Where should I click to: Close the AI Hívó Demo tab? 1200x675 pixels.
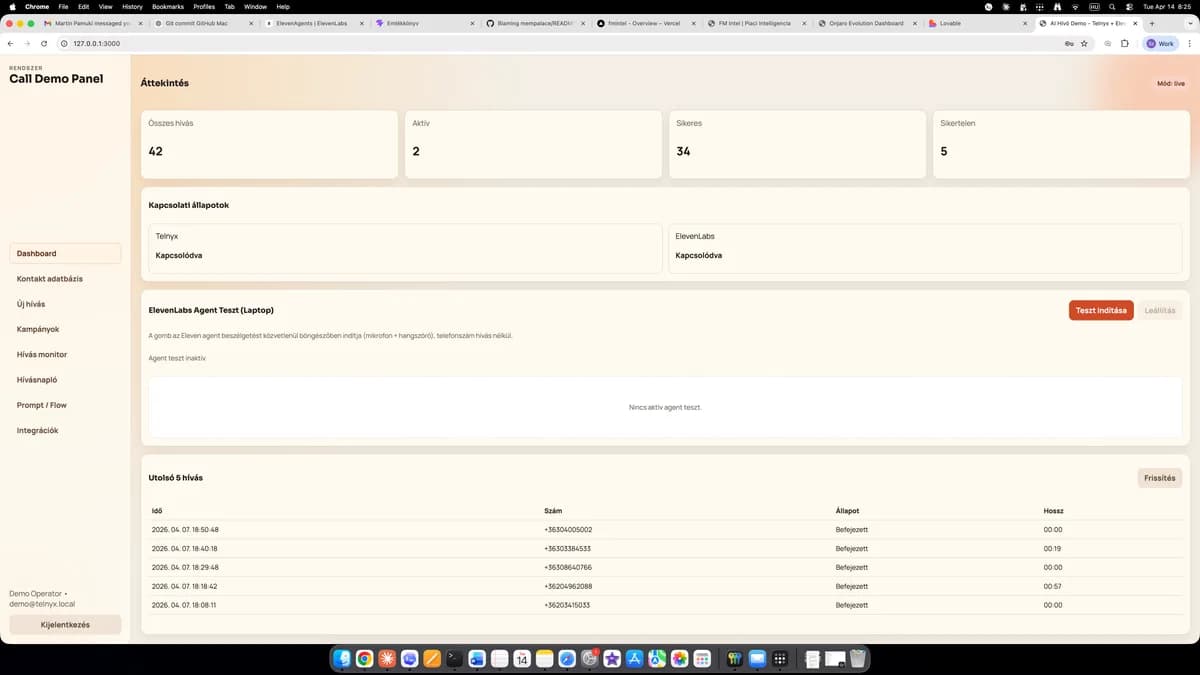[1134, 23]
